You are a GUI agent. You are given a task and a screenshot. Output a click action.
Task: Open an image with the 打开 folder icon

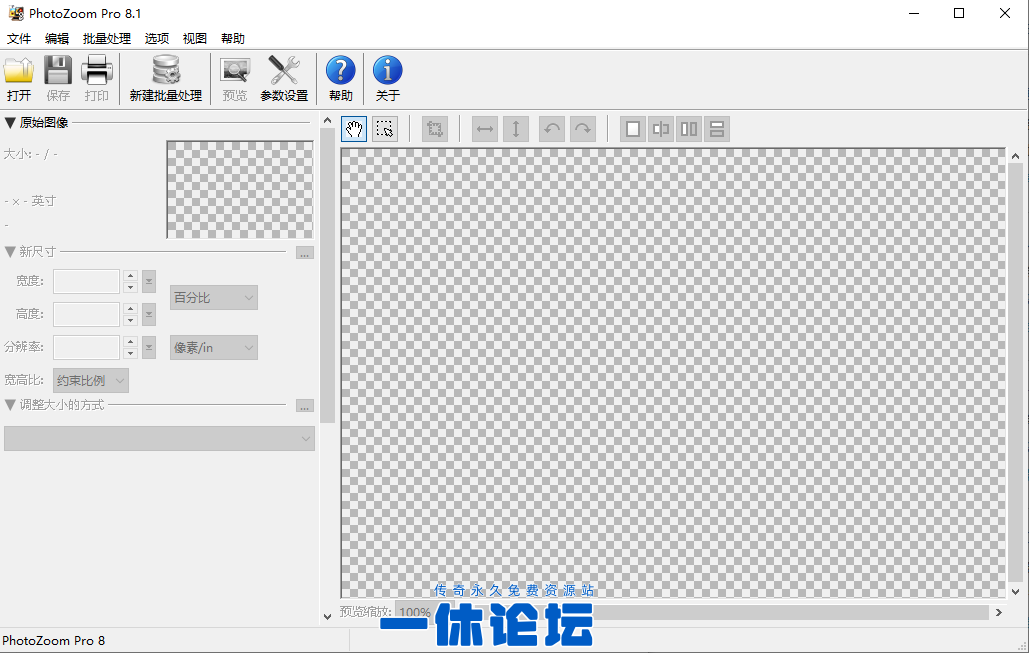click(18, 78)
